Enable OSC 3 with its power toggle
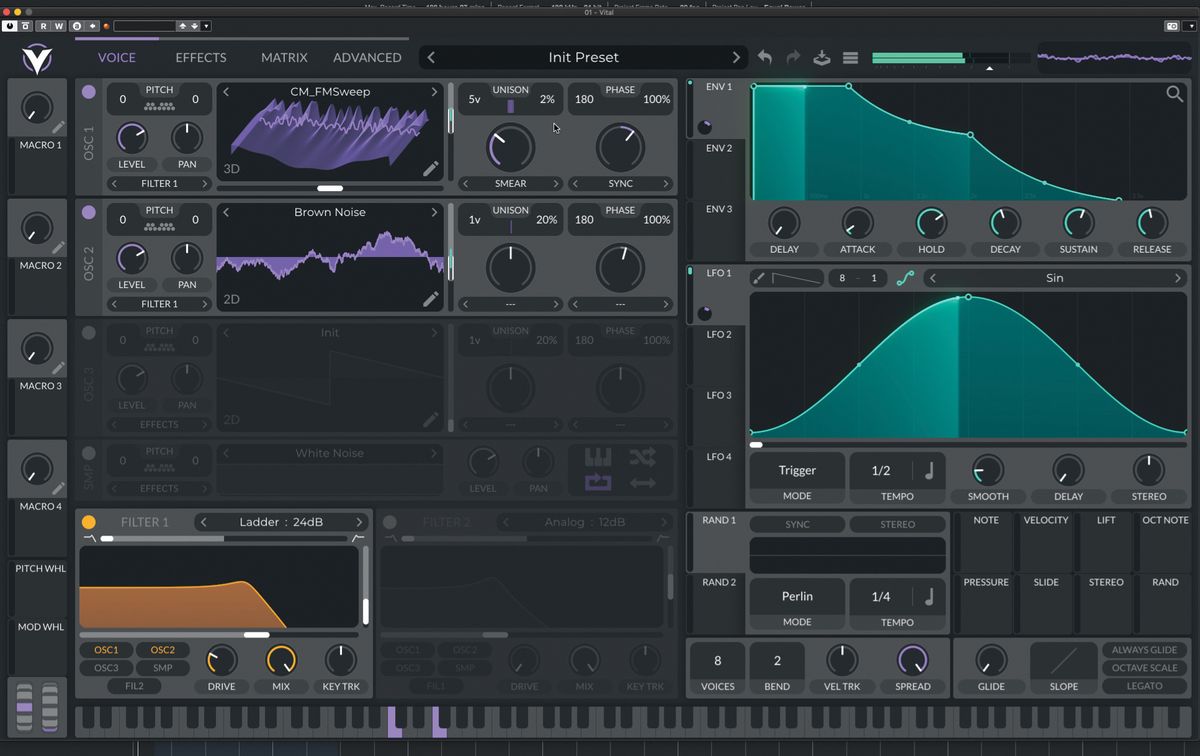Screen dimensions: 1200x756 click(88, 332)
